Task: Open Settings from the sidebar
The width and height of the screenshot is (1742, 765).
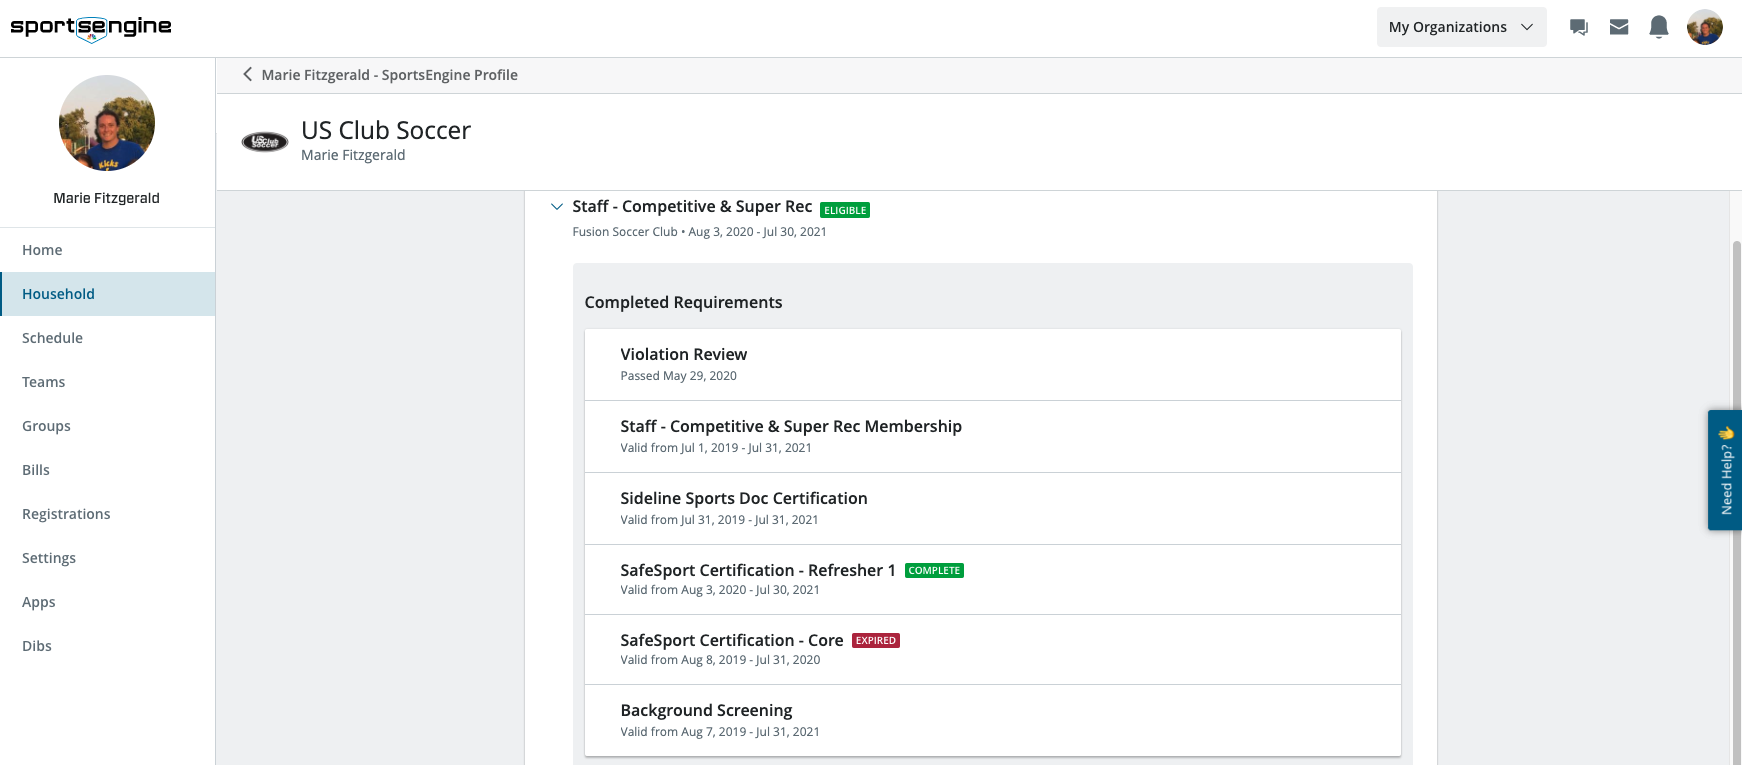Action: click(x=49, y=558)
